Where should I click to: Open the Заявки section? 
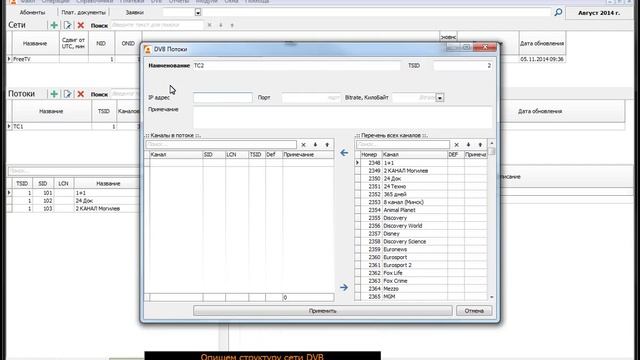pos(134,12)
